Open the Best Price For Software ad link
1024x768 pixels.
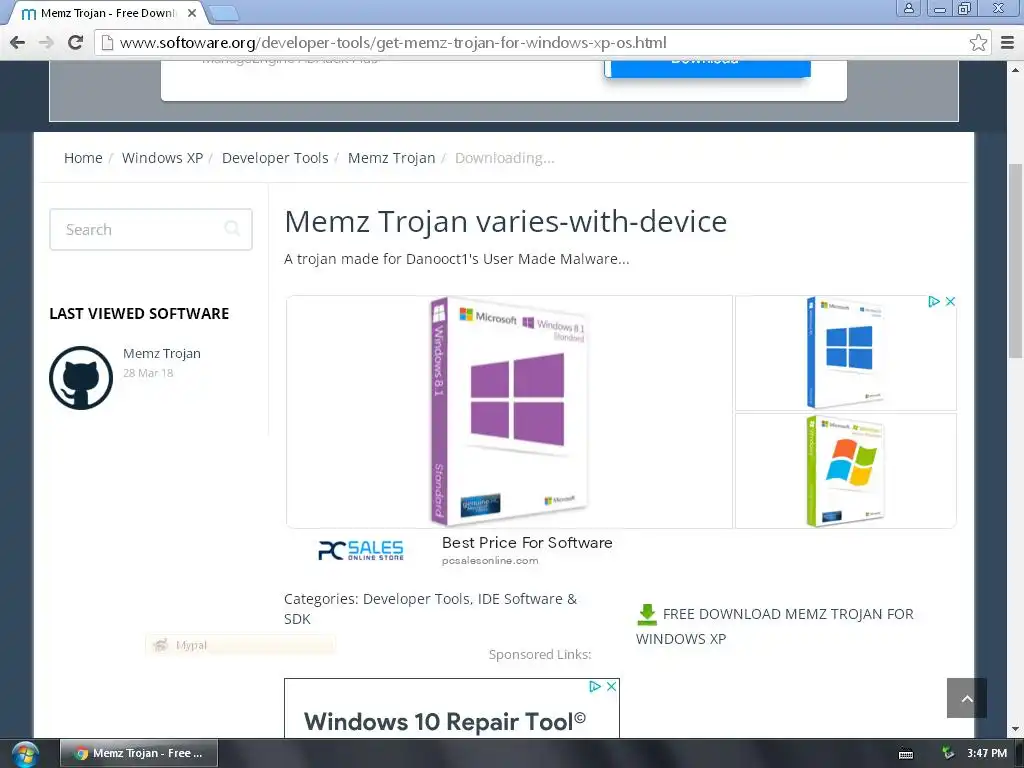[x=527, y=543]
